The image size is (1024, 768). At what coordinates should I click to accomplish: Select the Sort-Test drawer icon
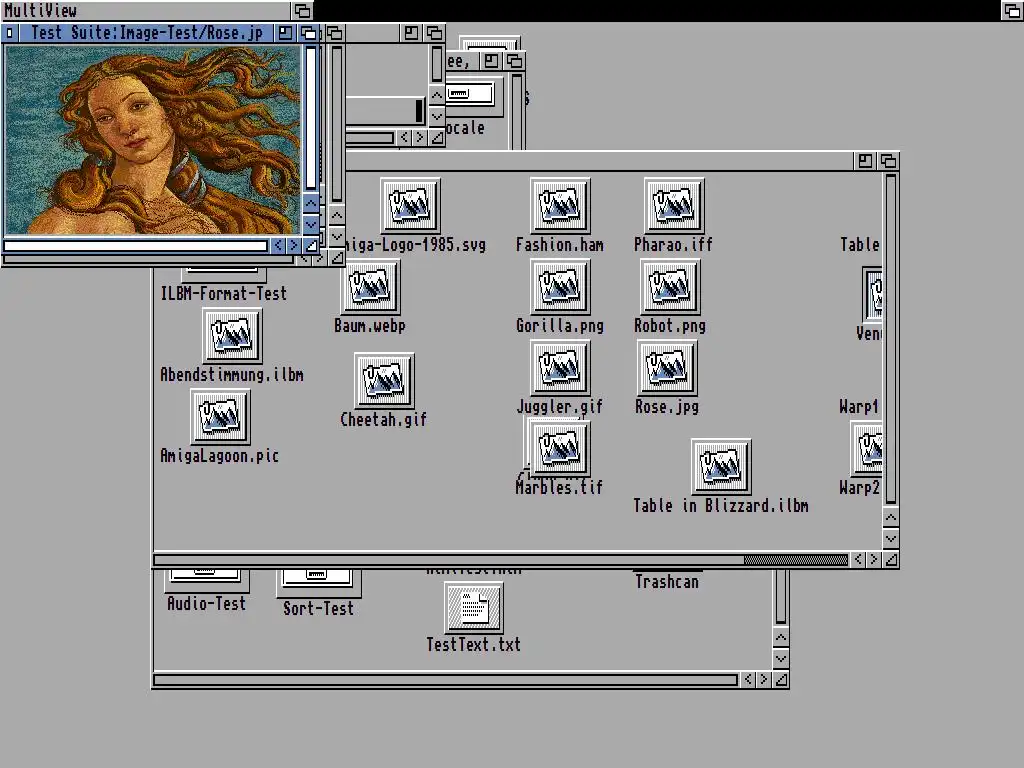[x=318, y=583]
